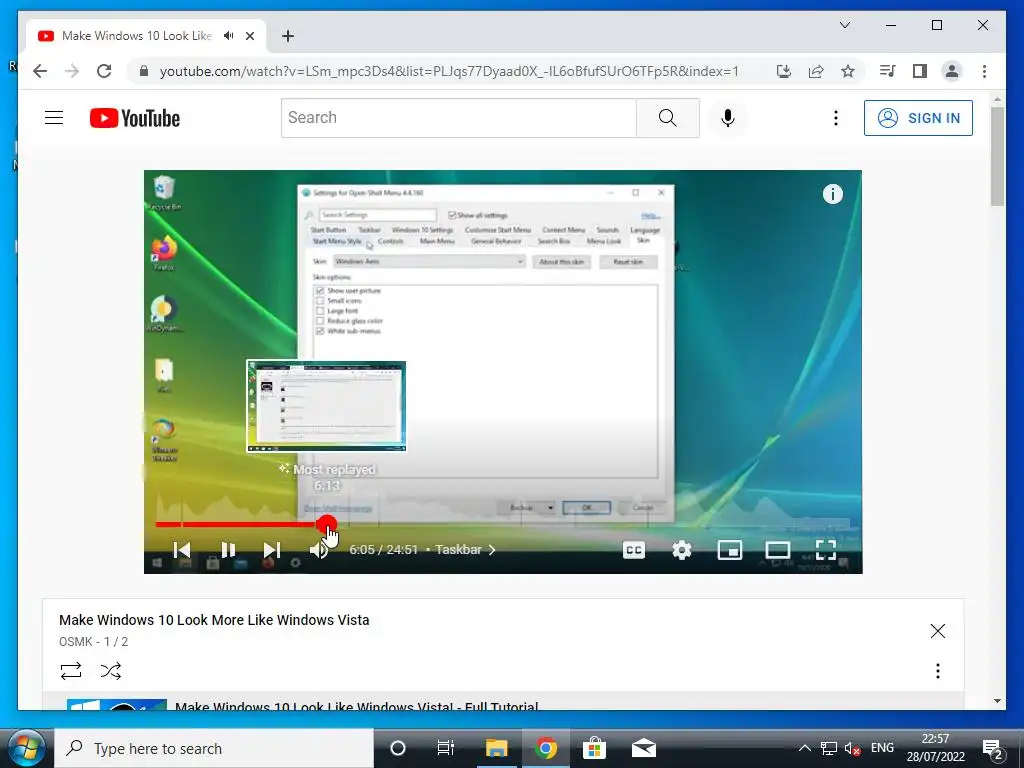Open Chrome tab search chevron
Screen dimensions: 1024x768
(x=844, y=25)
